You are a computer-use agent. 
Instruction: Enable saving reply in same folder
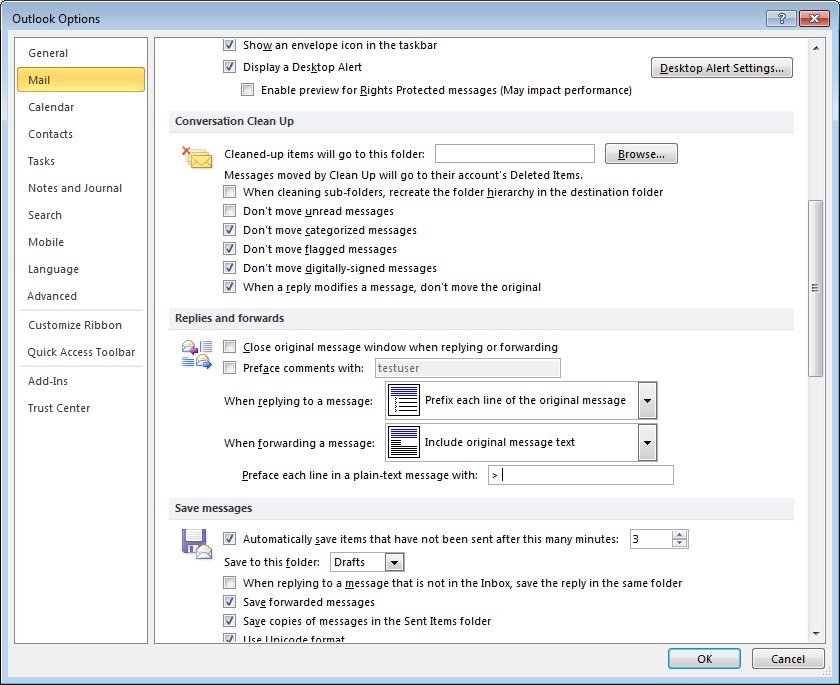(229, 583)
